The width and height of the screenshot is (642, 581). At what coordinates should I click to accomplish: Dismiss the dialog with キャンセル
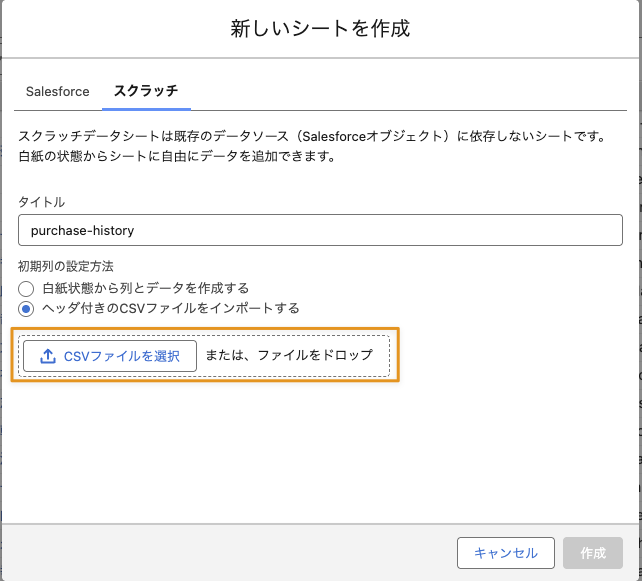click(506, 553)
